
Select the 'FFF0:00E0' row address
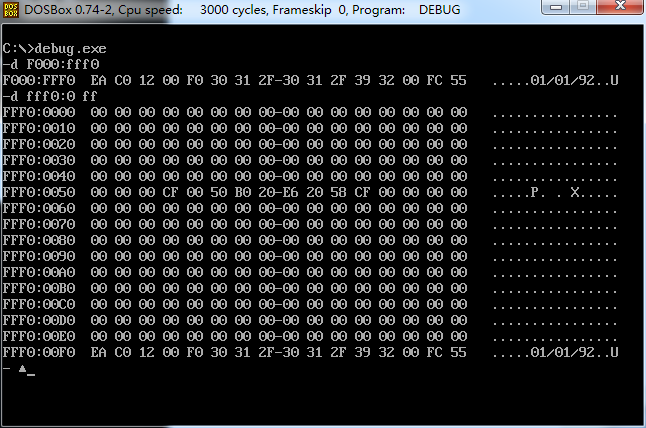click(39, 337)
